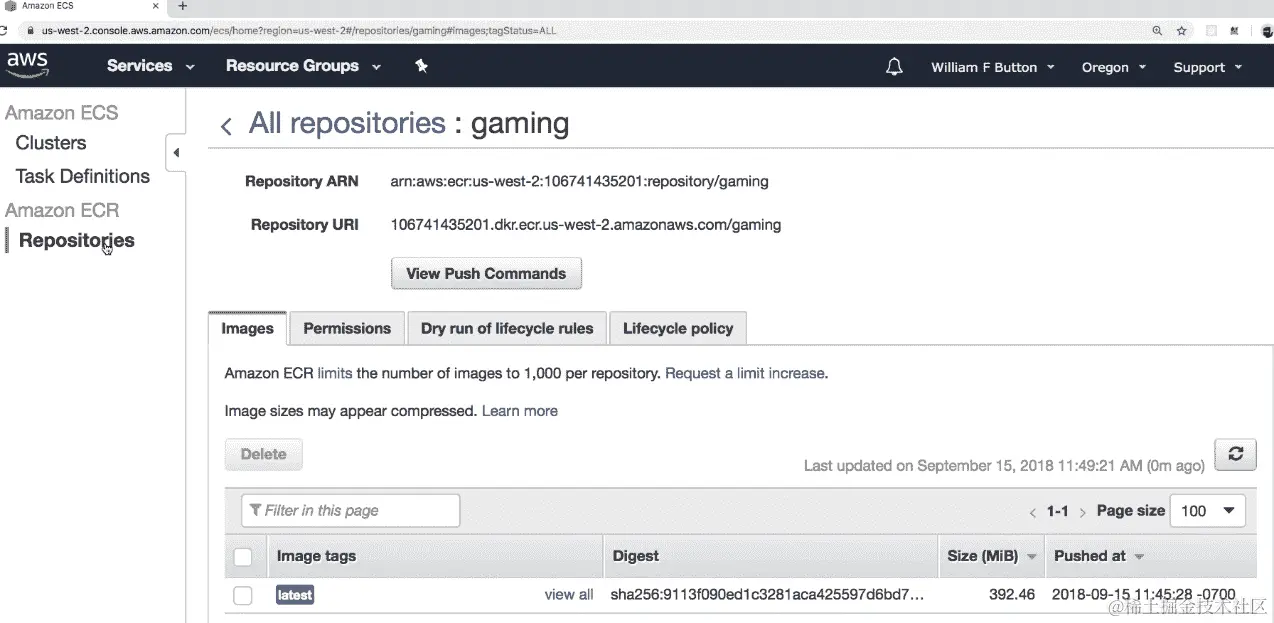Viewport: 1274px width, 623px height.
Task: Open the notifications bell icon
Action: pyautogui.click(x=894, y=67)
